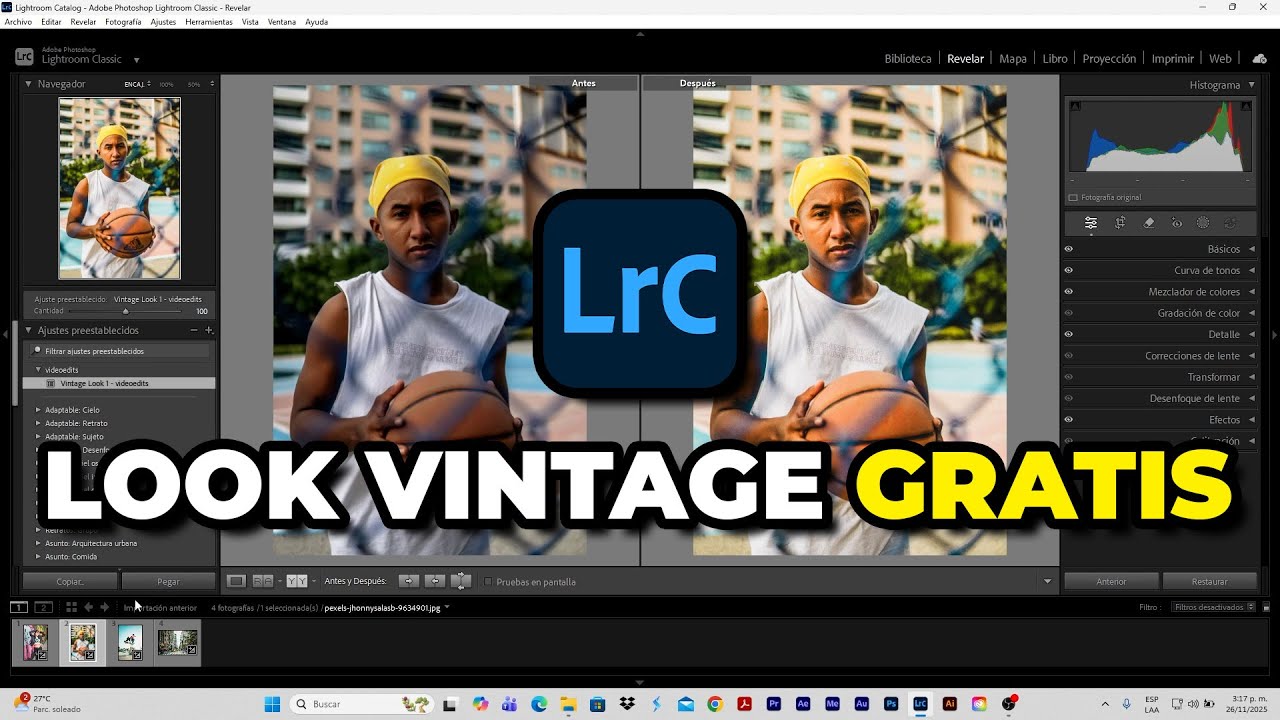The height and width of the screenshot is (720, 1280).
Task: Copy After settings to Before arrow
Action: [434, 581]
